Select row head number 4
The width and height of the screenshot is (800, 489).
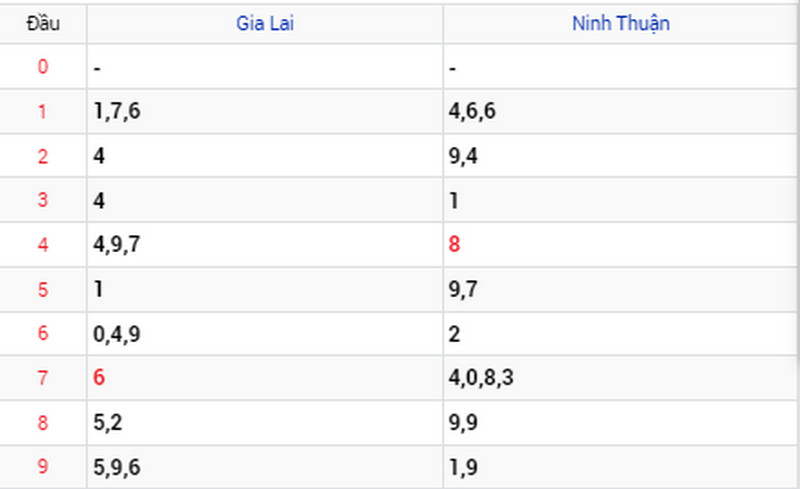click(43, 244)
